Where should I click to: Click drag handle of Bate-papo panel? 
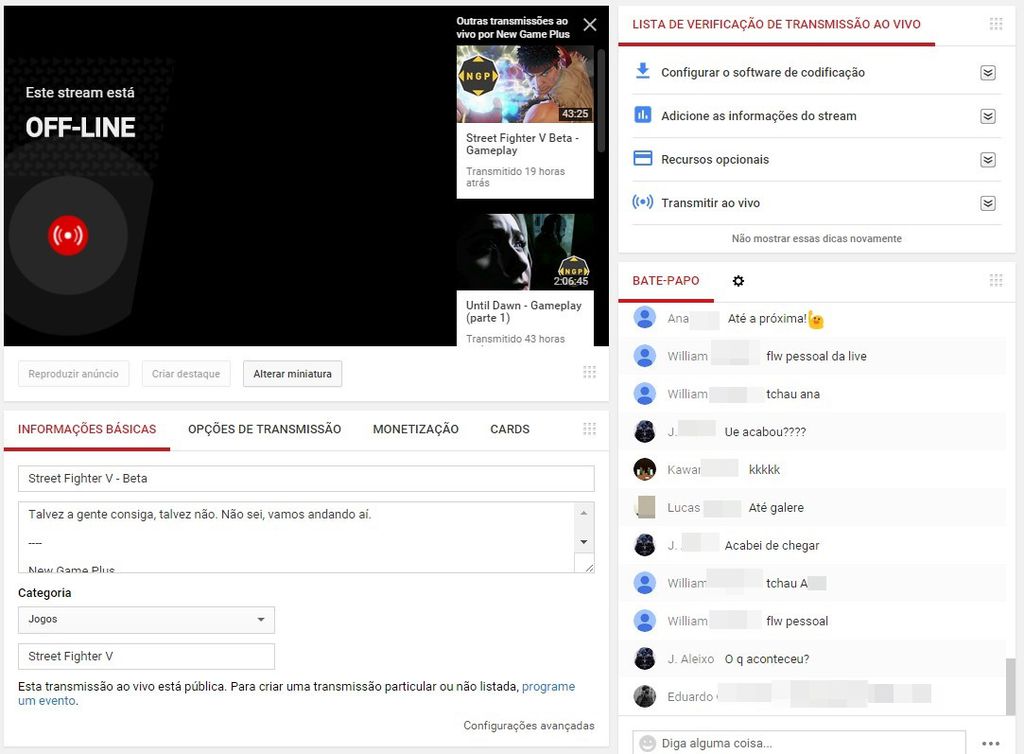(x=996, y=281)
